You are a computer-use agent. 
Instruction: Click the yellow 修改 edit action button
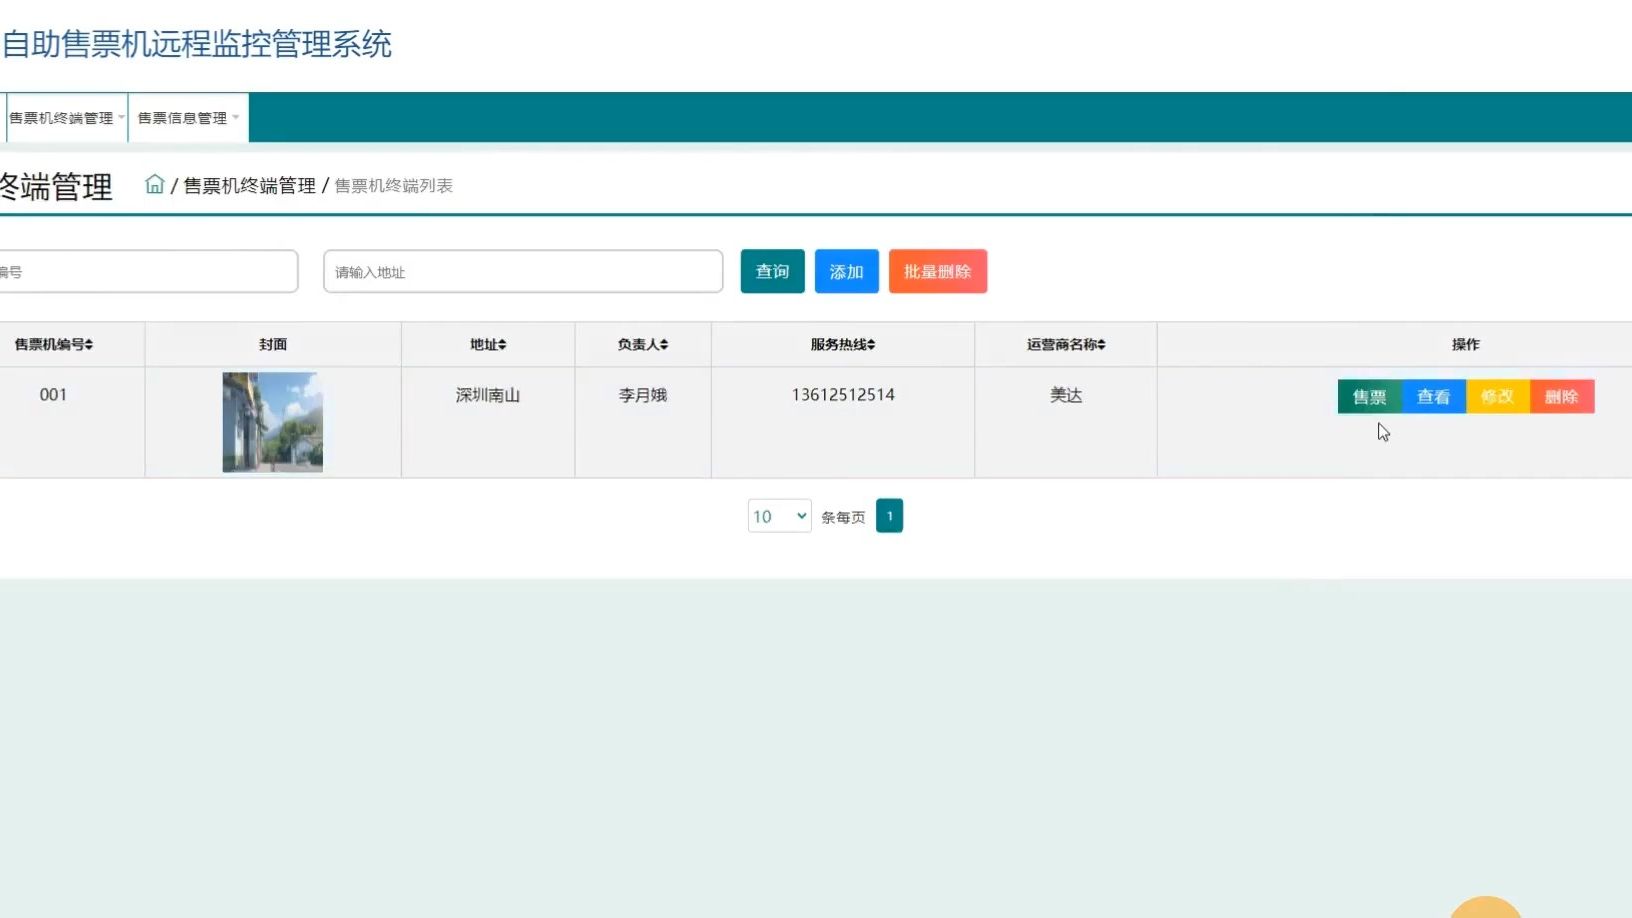1497,396
